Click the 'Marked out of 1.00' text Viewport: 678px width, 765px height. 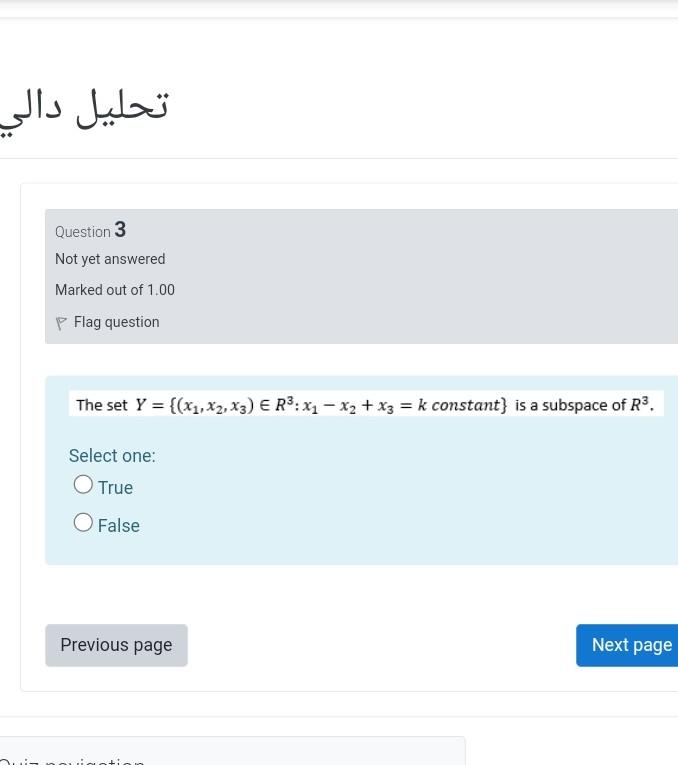click(x=115, y=290)
